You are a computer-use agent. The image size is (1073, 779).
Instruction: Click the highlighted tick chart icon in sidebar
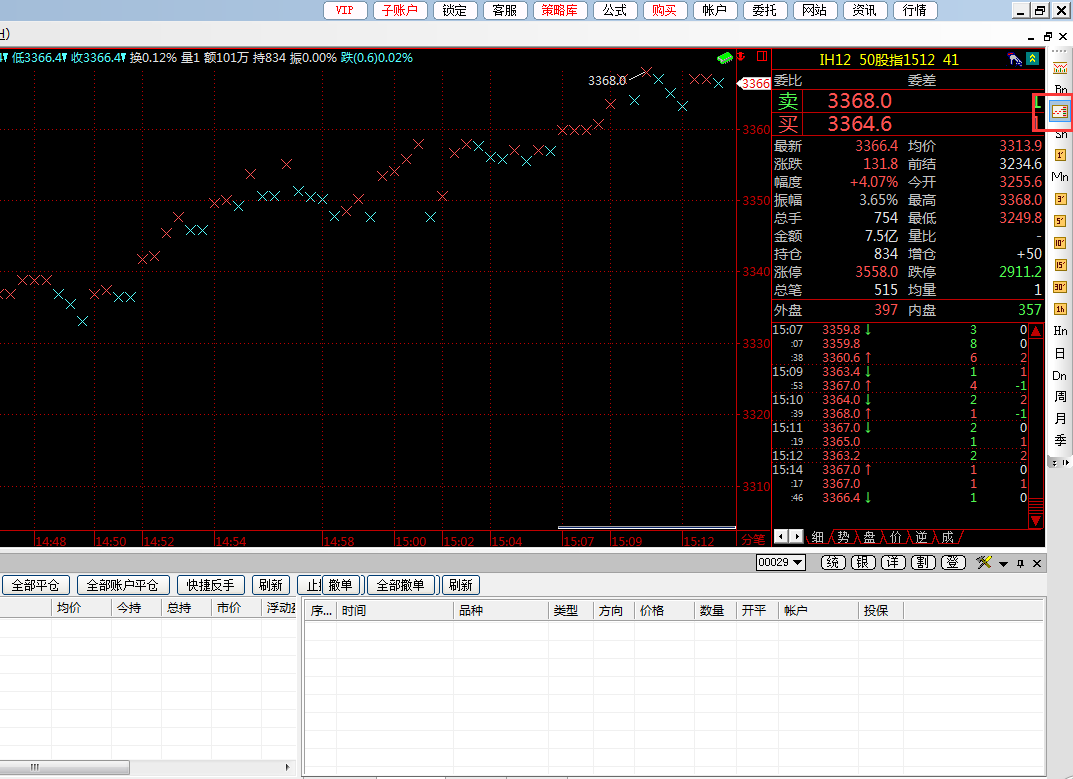pos(1060,111)
